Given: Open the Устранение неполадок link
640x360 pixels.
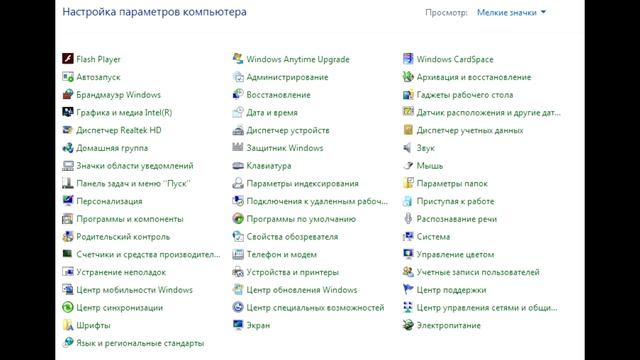Looking at the screenshot, I should tap(121, 272).
